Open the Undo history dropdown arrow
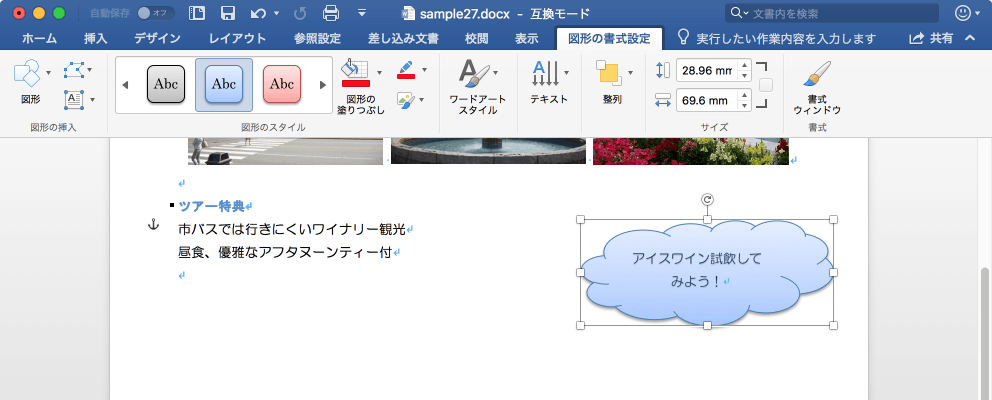Screen dimensions: 992x400 click(x=276, y=13)
